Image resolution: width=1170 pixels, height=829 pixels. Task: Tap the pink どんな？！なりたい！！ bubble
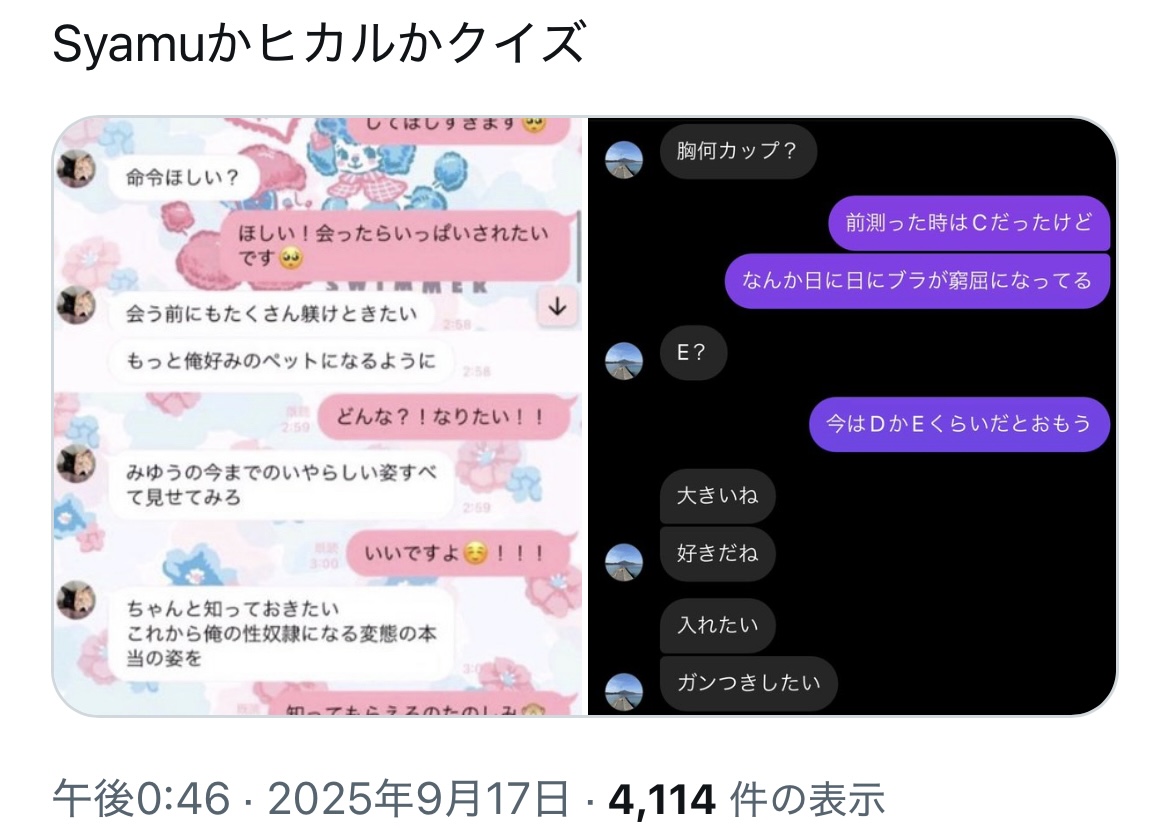pyautogui.click(x=444, y=416)
